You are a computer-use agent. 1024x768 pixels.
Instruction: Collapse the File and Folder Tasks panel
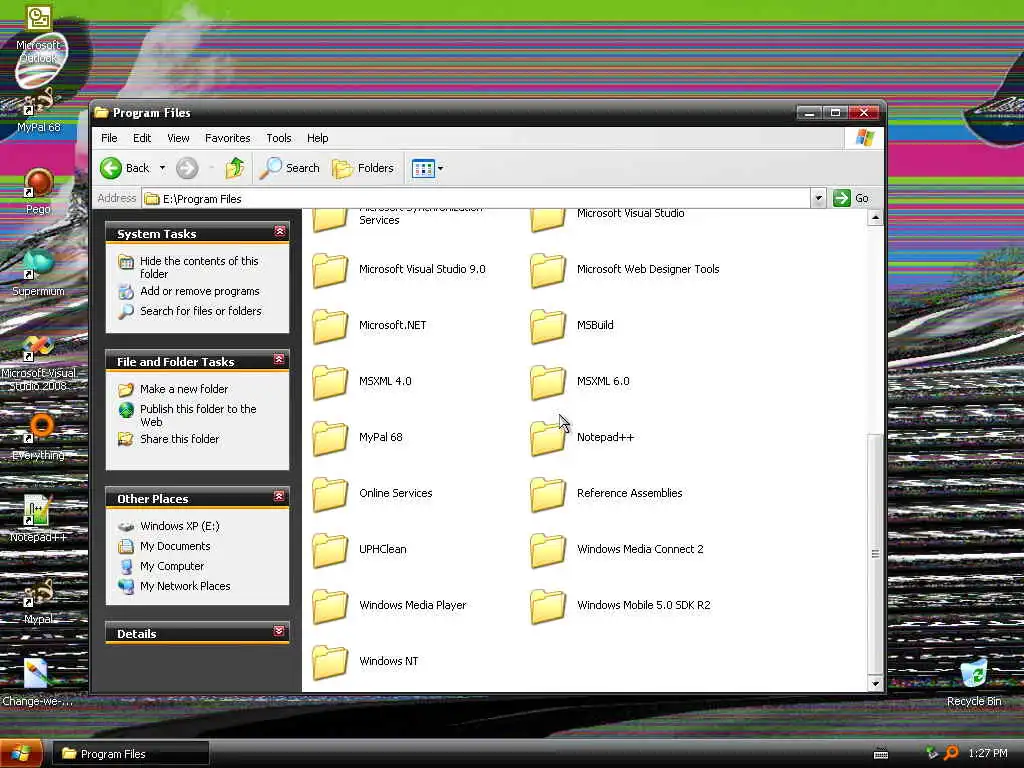(279, 360)
